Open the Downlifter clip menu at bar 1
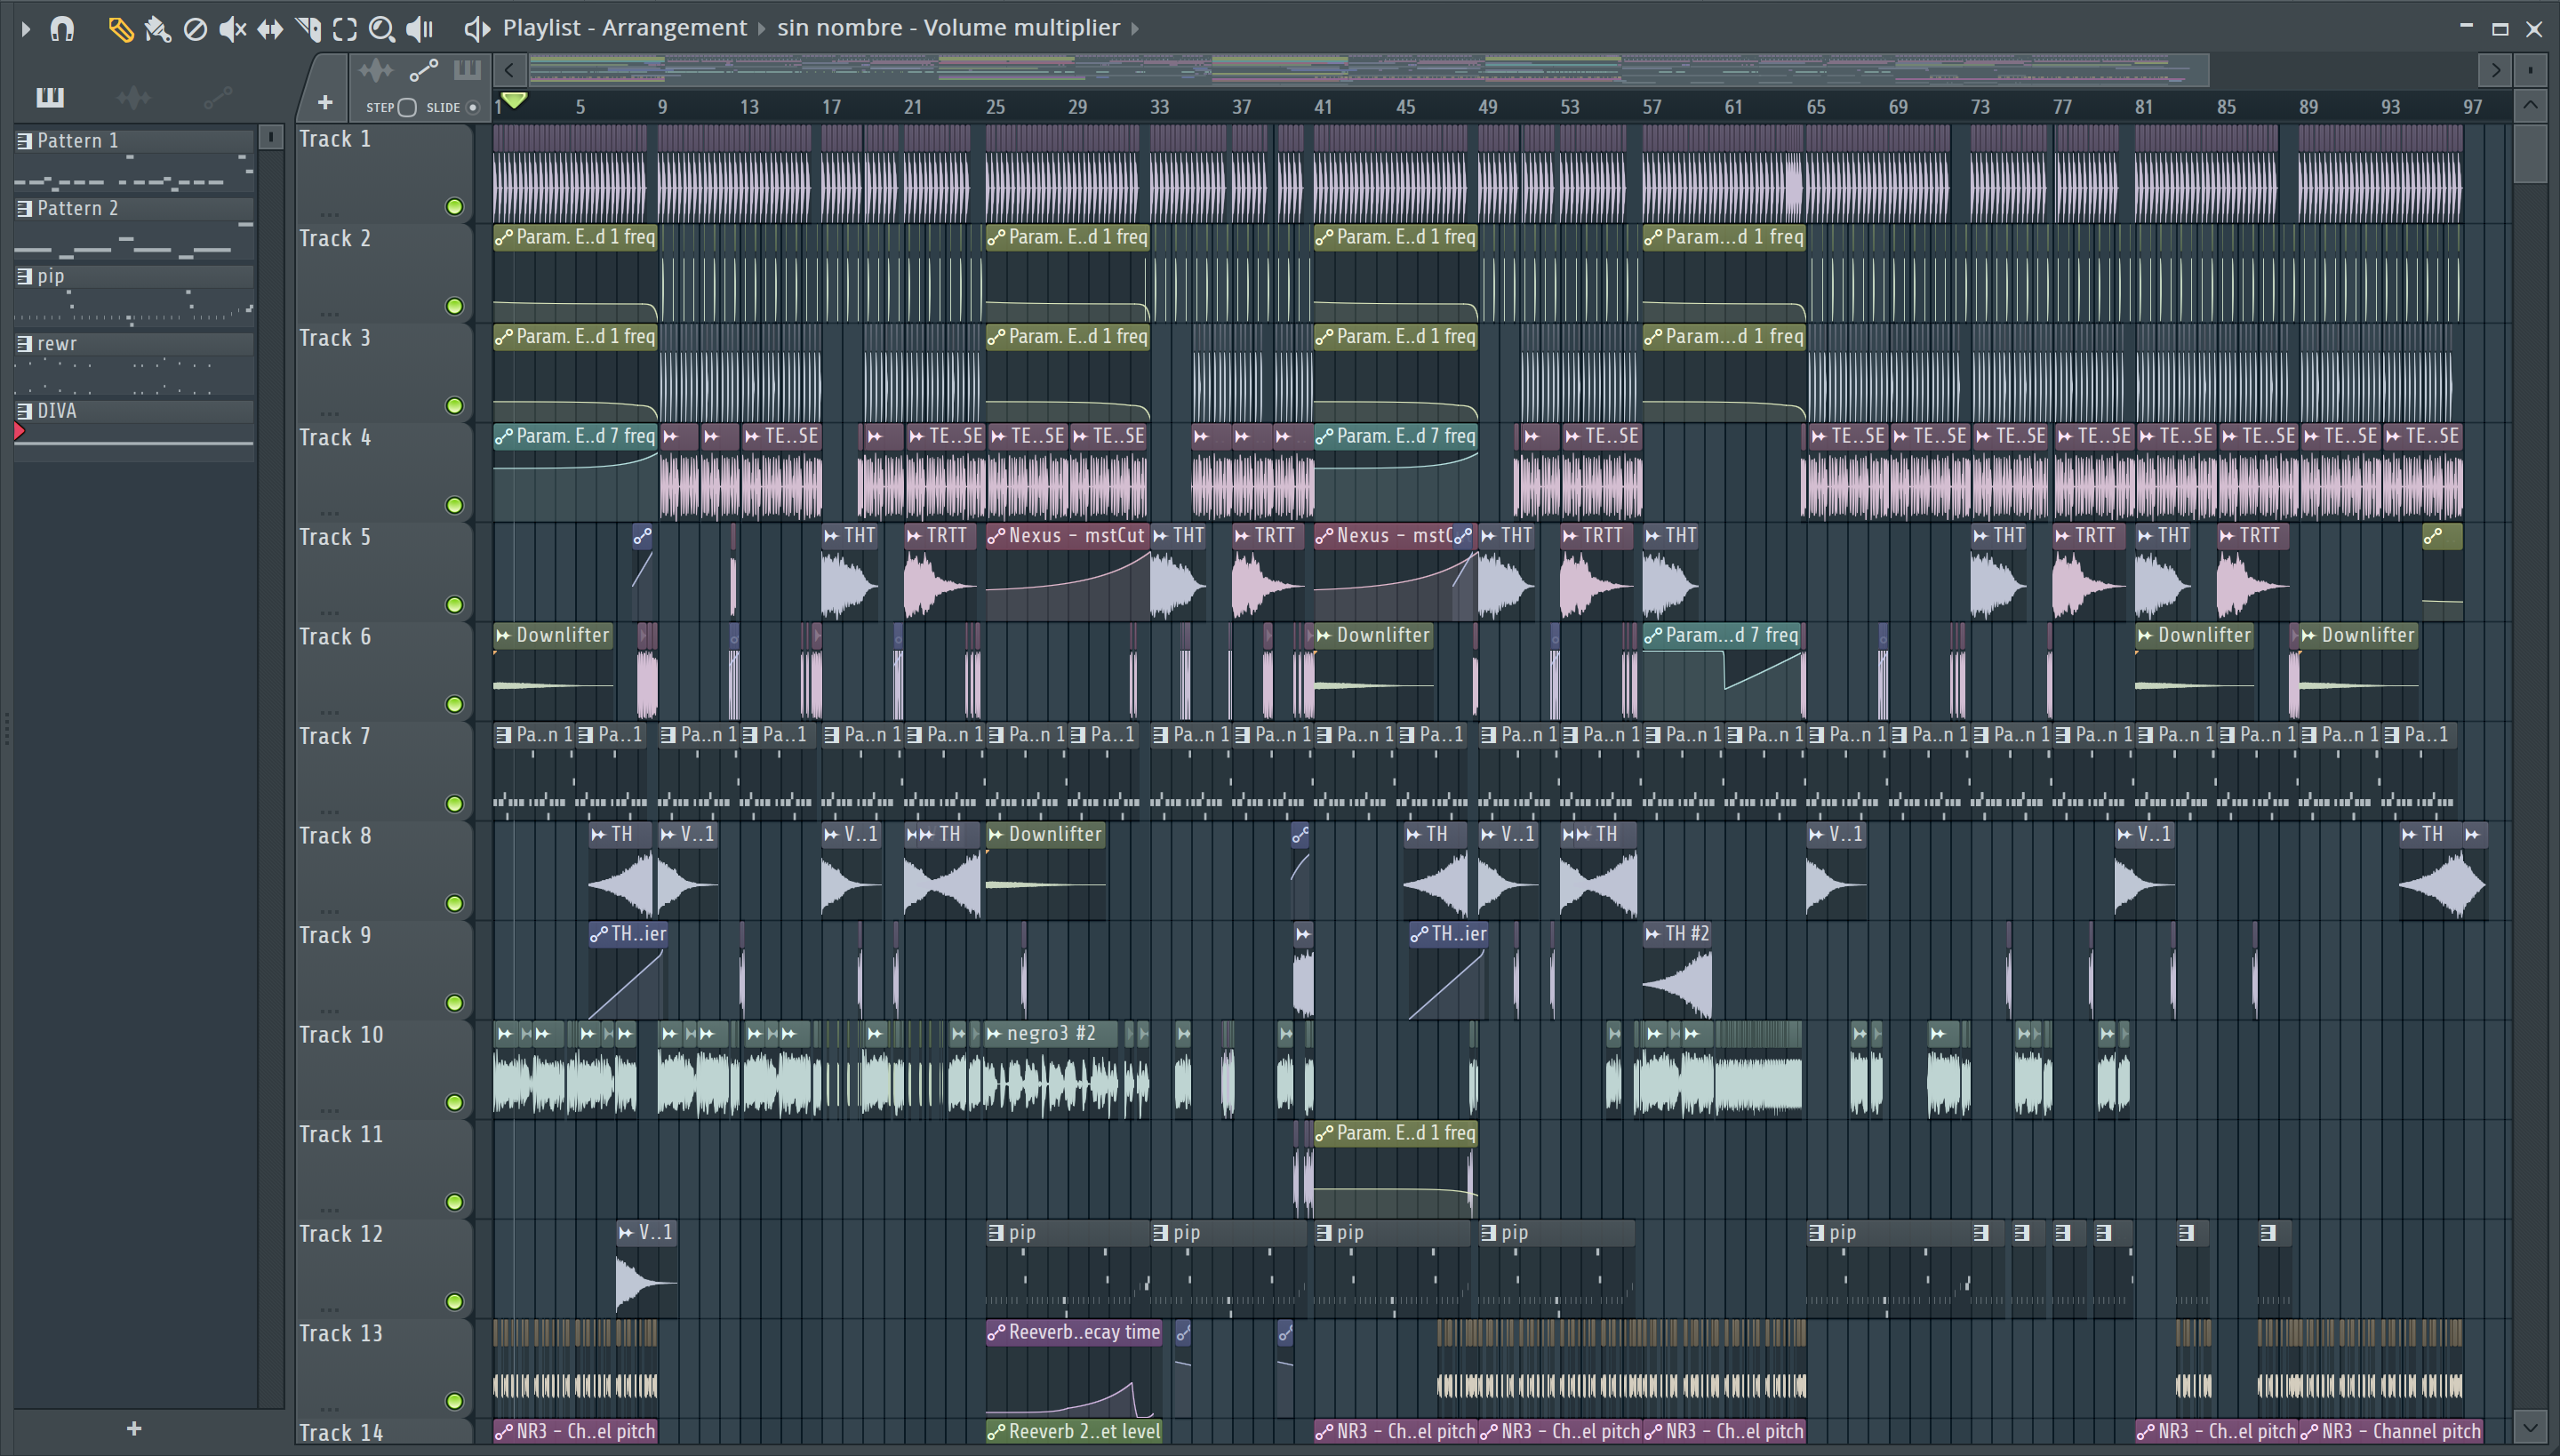This screenshot has width=2560, height=1456. tap(504, 636)
